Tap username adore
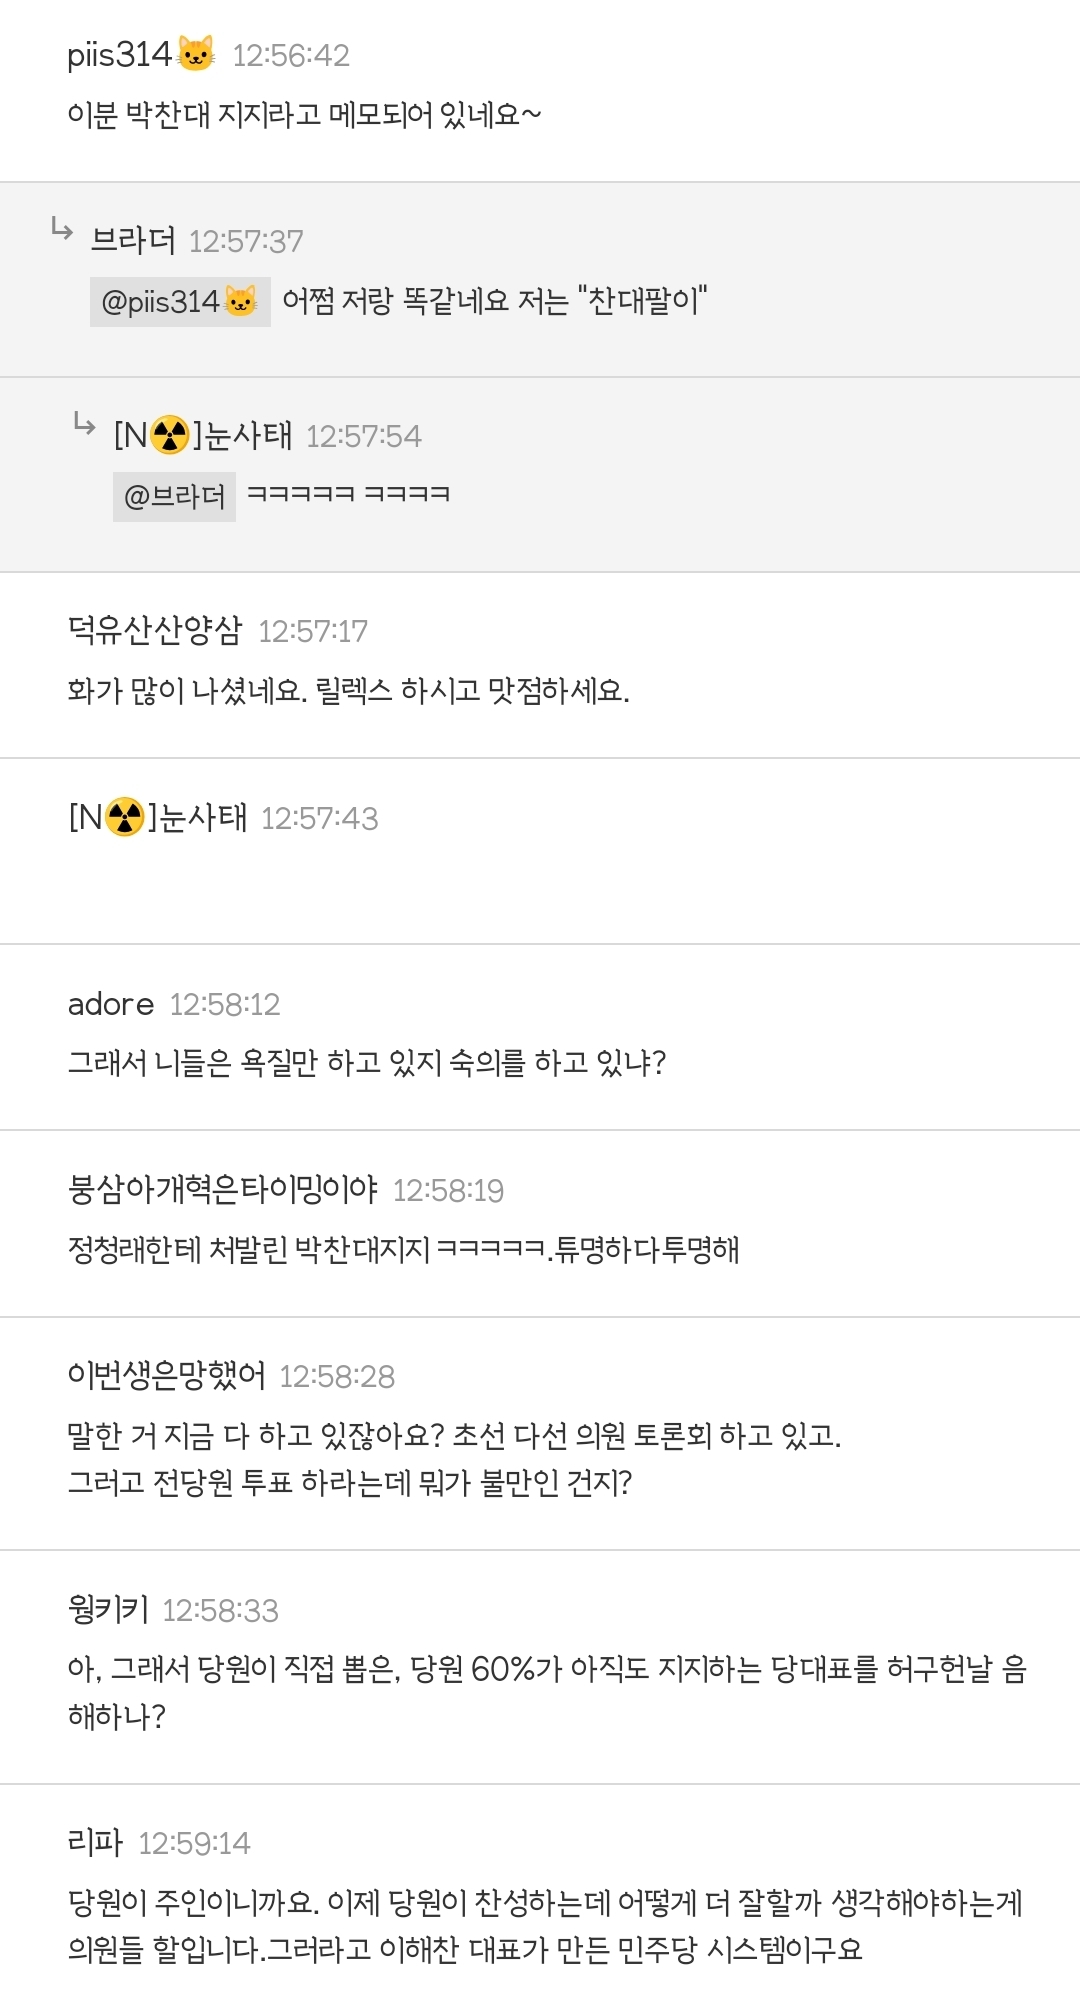 pyautogui.click(x=111, y=1004)
